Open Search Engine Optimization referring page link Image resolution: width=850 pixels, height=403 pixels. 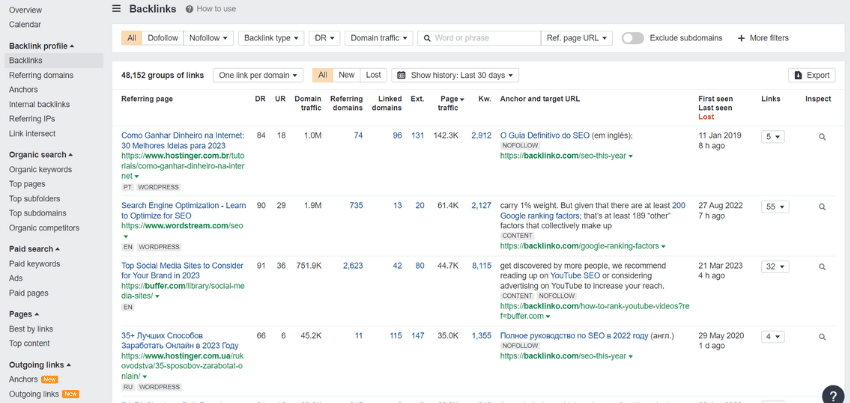(183, 210)
